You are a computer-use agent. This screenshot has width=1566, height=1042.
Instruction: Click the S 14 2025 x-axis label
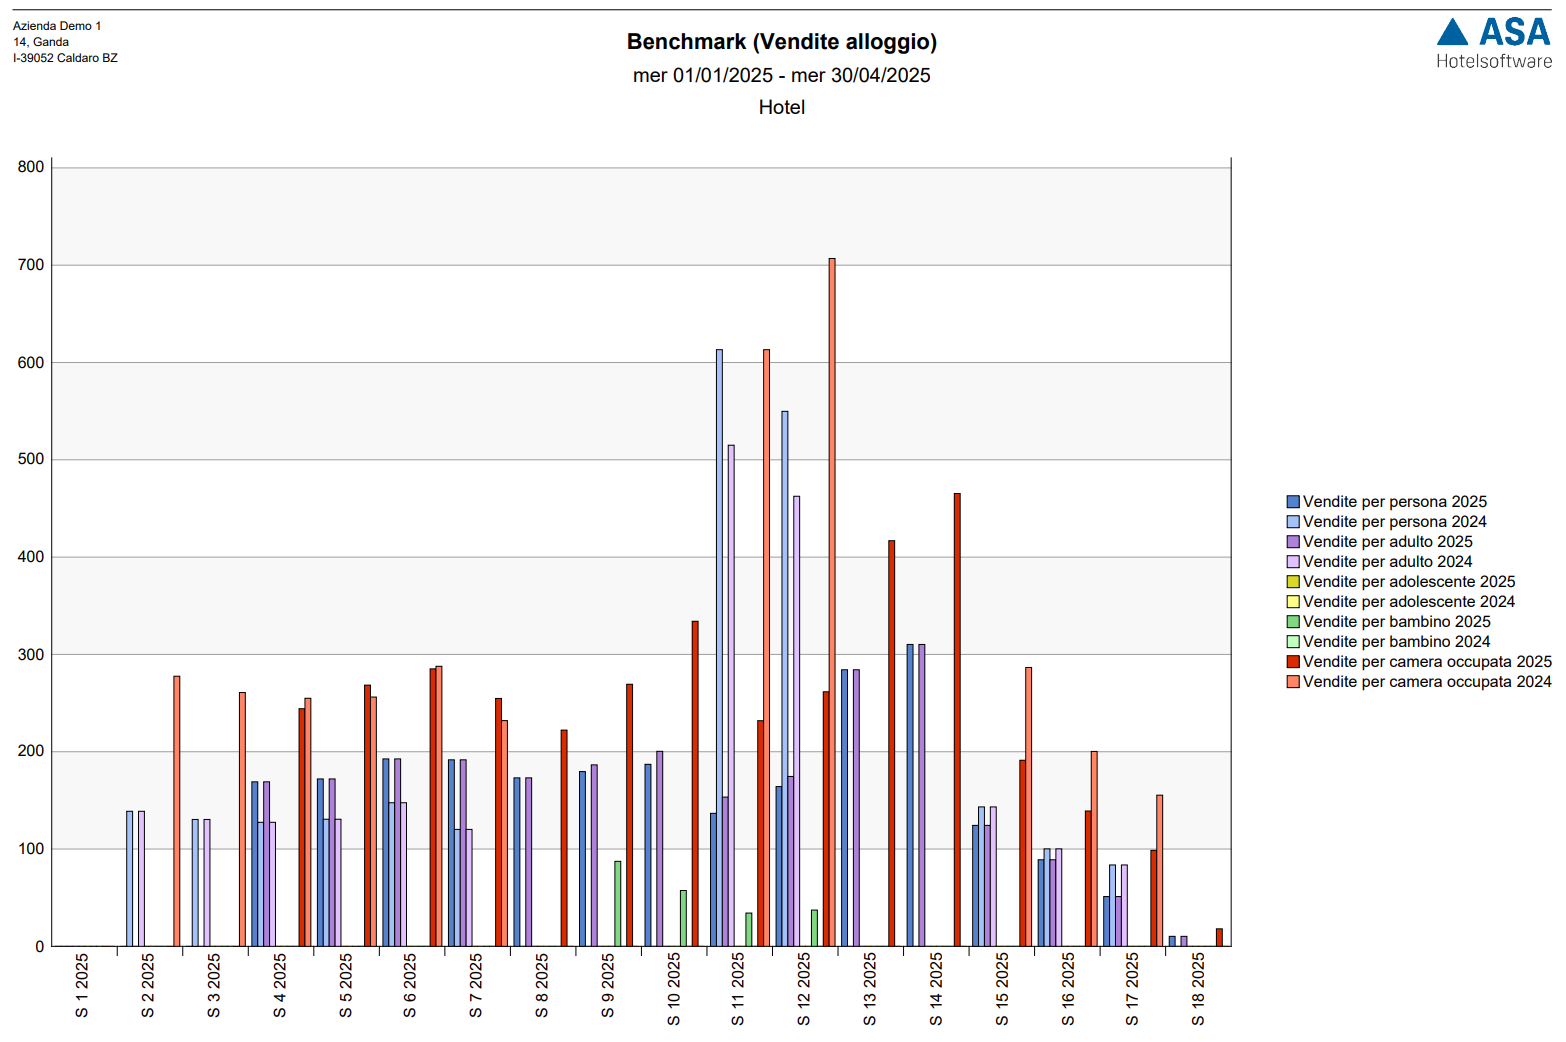(x=936, y=989)
